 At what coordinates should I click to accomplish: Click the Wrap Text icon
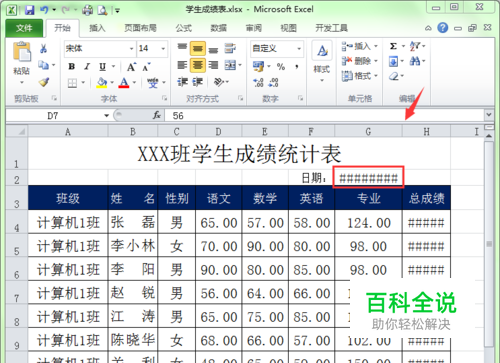230,49
